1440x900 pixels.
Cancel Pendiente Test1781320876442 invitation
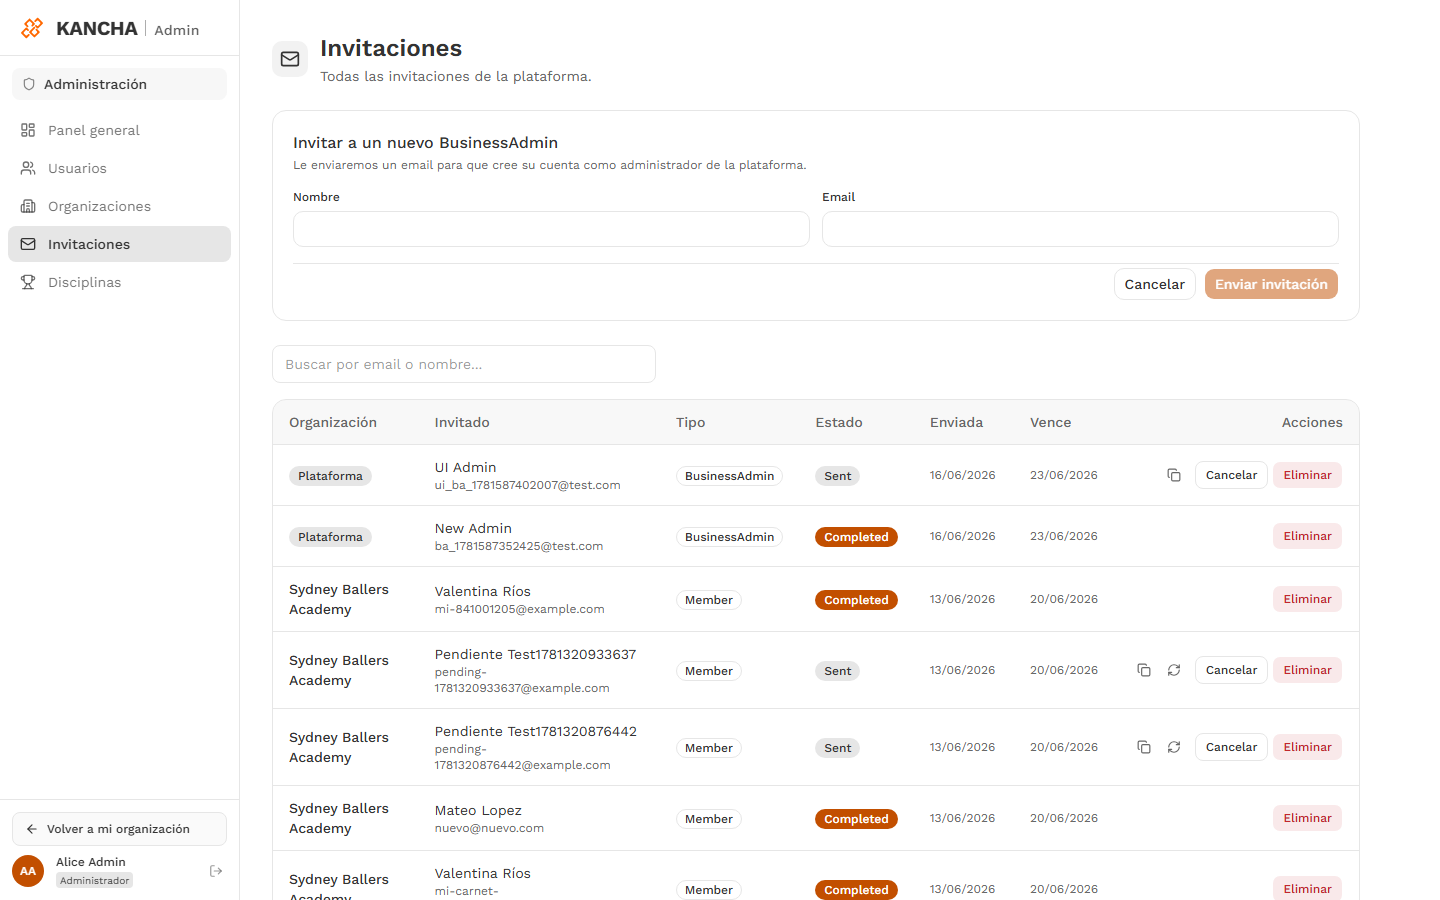pyautogui.click(x=1231, y=747)
